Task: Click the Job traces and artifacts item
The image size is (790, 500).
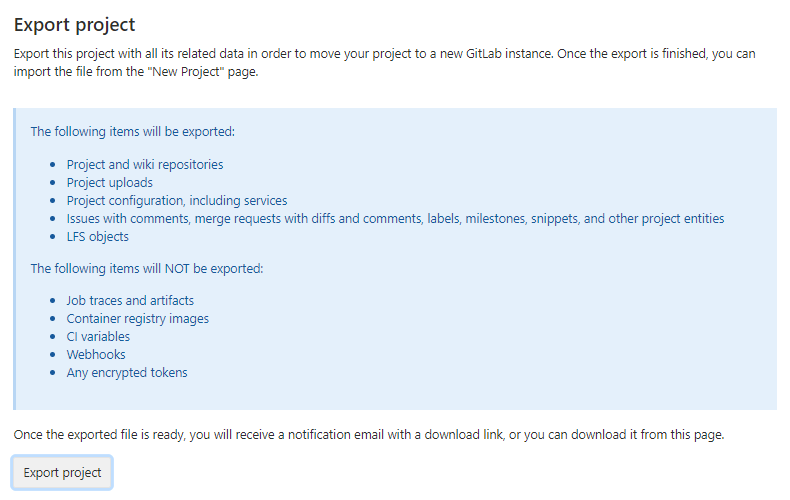Action: pyautogui.click(x=130, y=300)
